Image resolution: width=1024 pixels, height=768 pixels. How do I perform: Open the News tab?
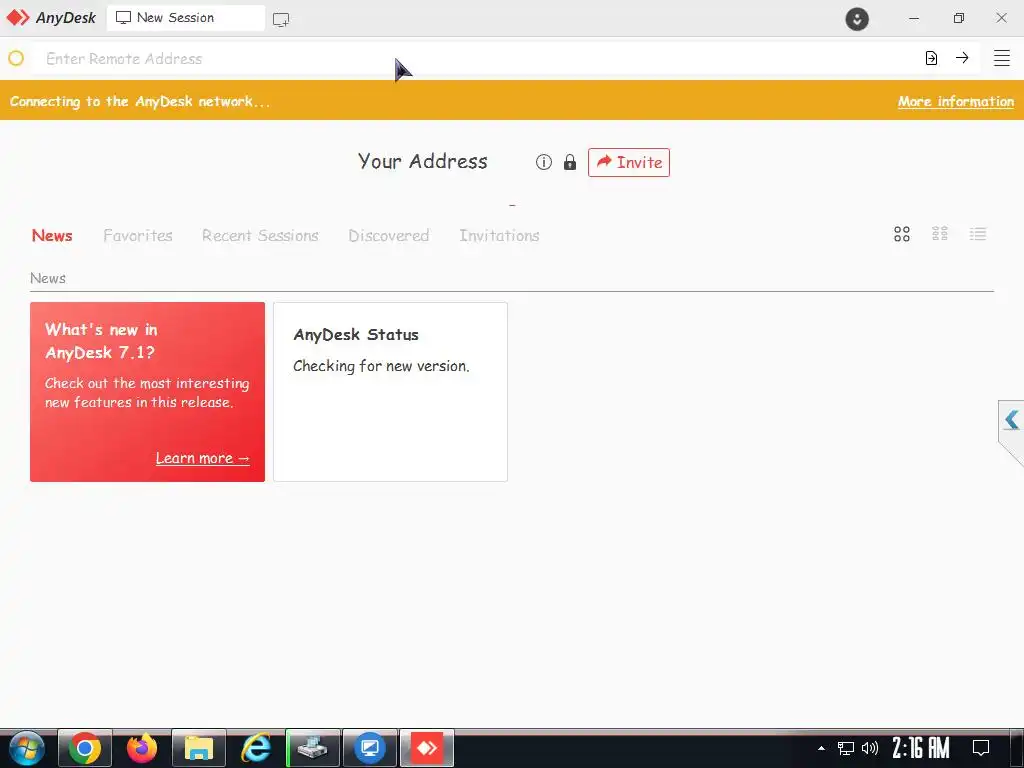52,236
